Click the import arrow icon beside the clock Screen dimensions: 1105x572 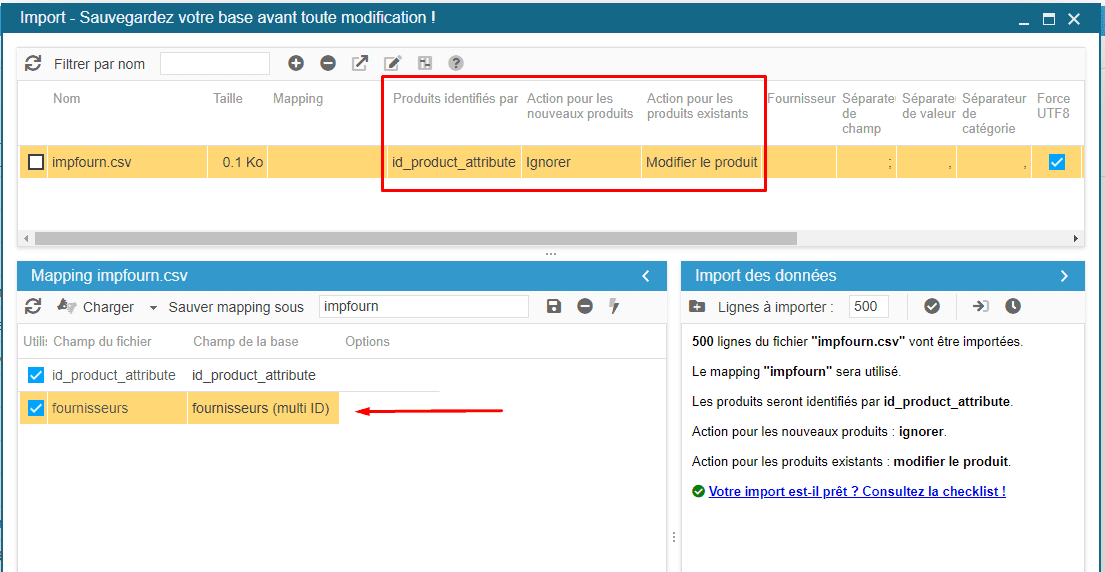pos(981,306)
